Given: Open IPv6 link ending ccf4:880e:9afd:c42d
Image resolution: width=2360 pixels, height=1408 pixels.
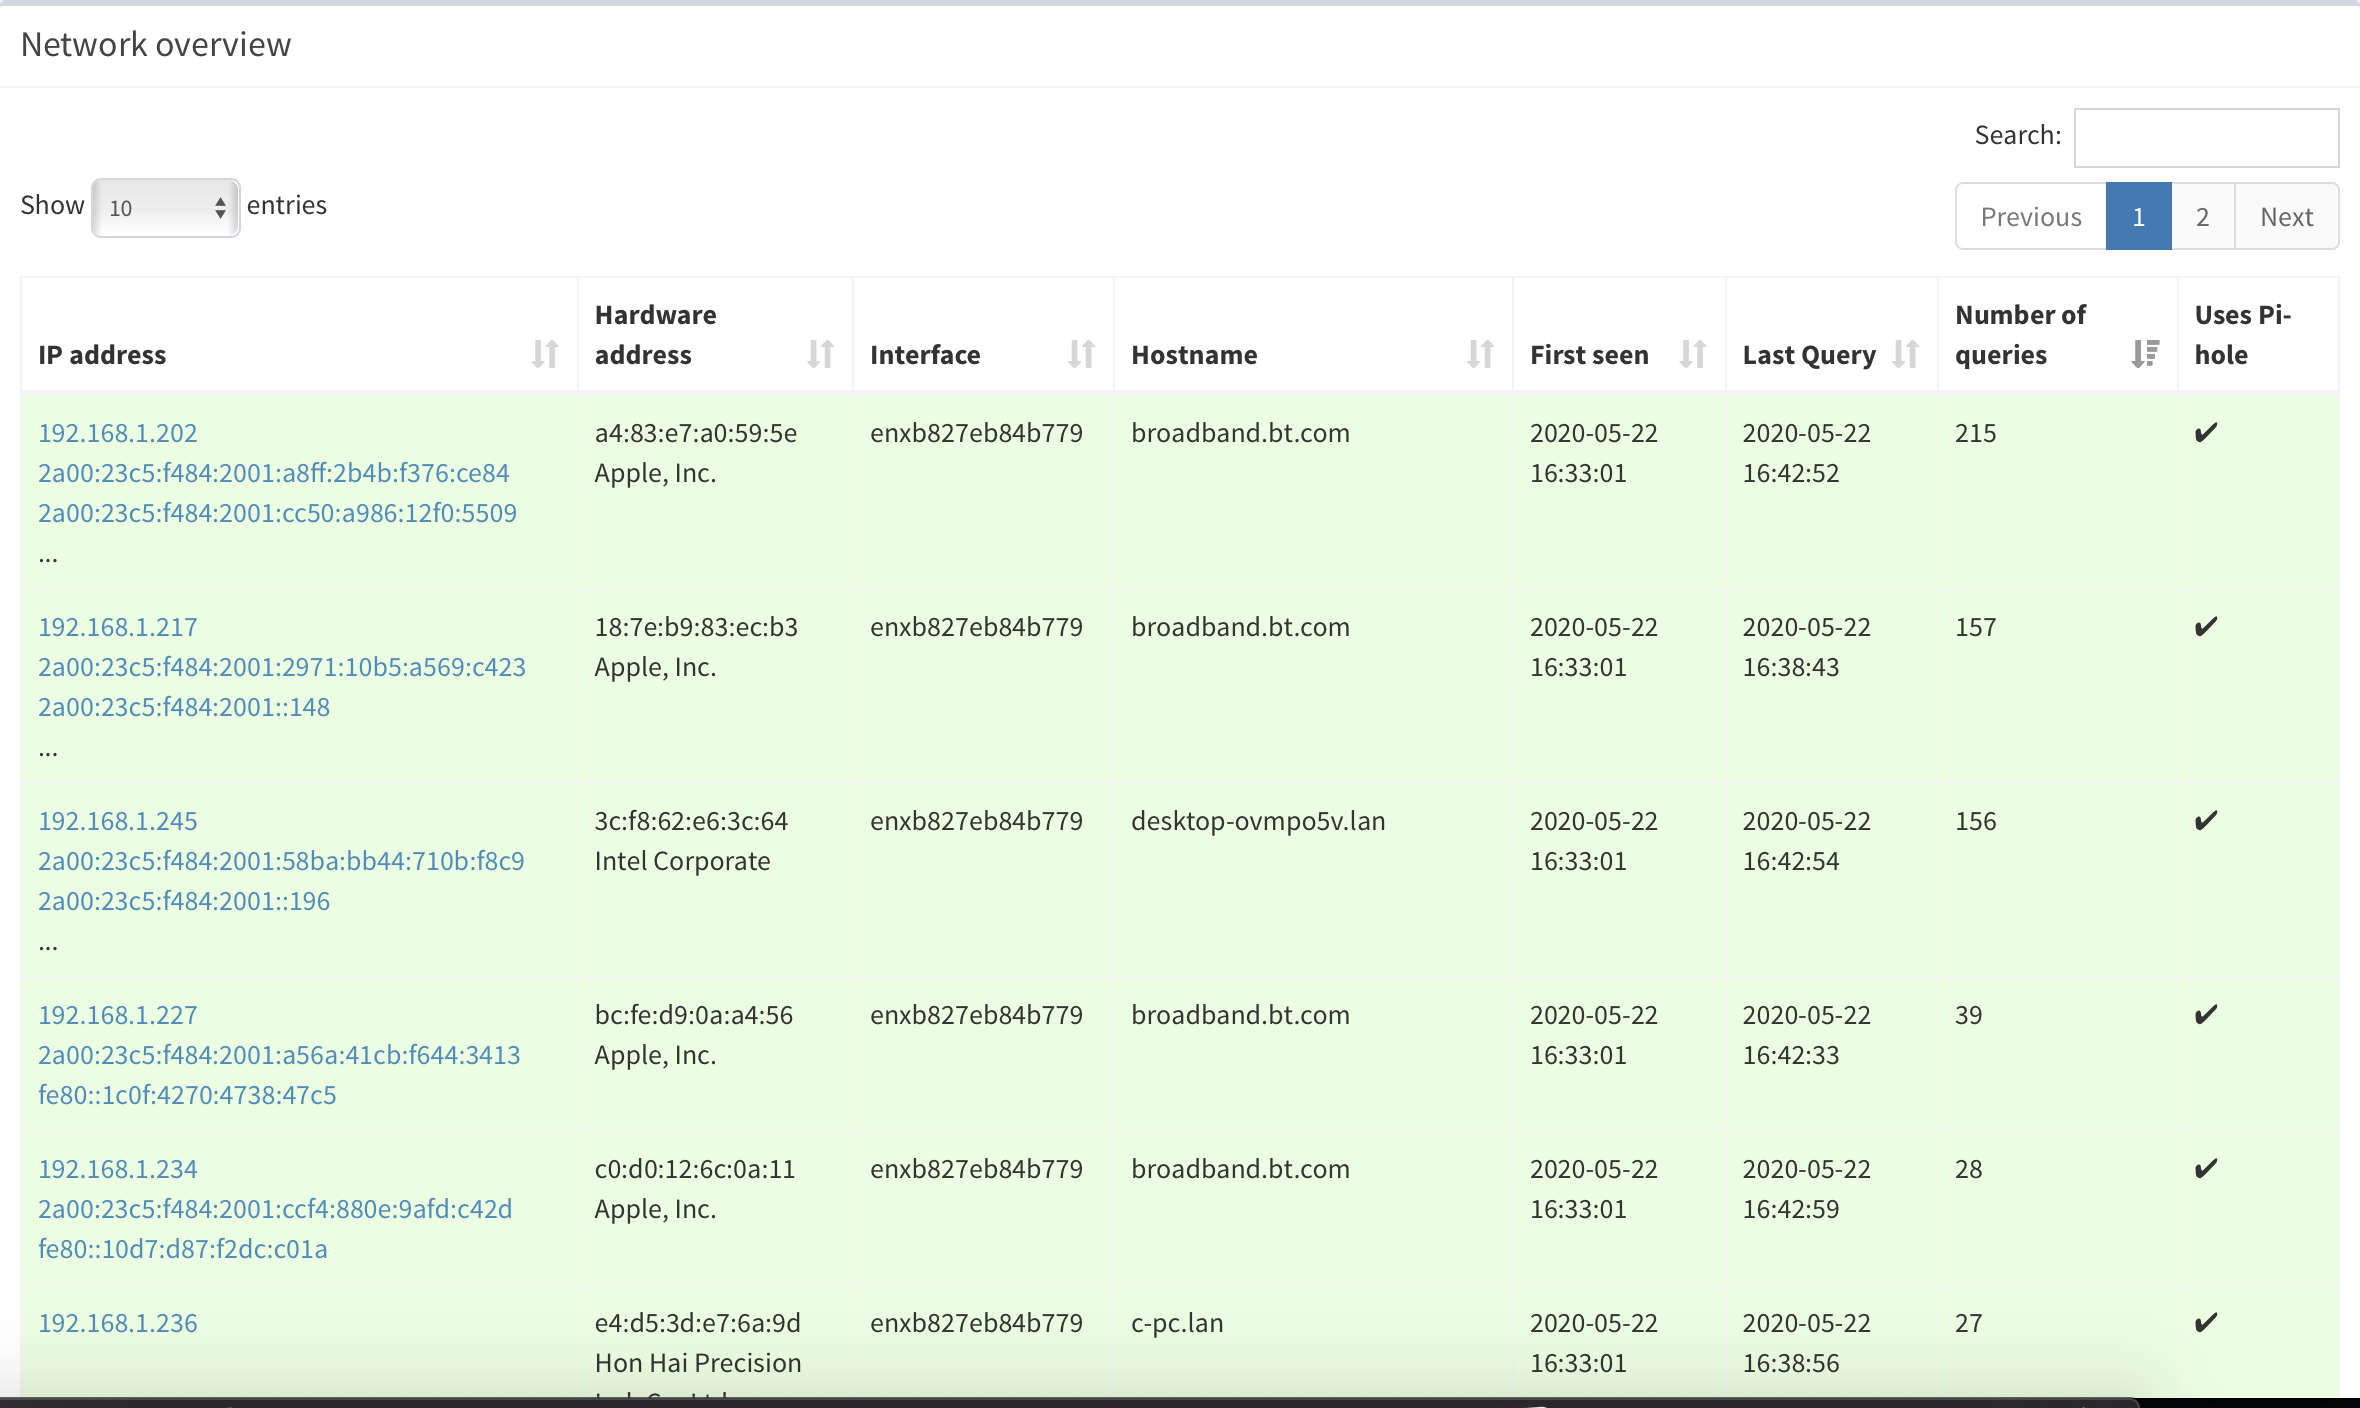Looking at the screenshot, I should click(275, 1209).
